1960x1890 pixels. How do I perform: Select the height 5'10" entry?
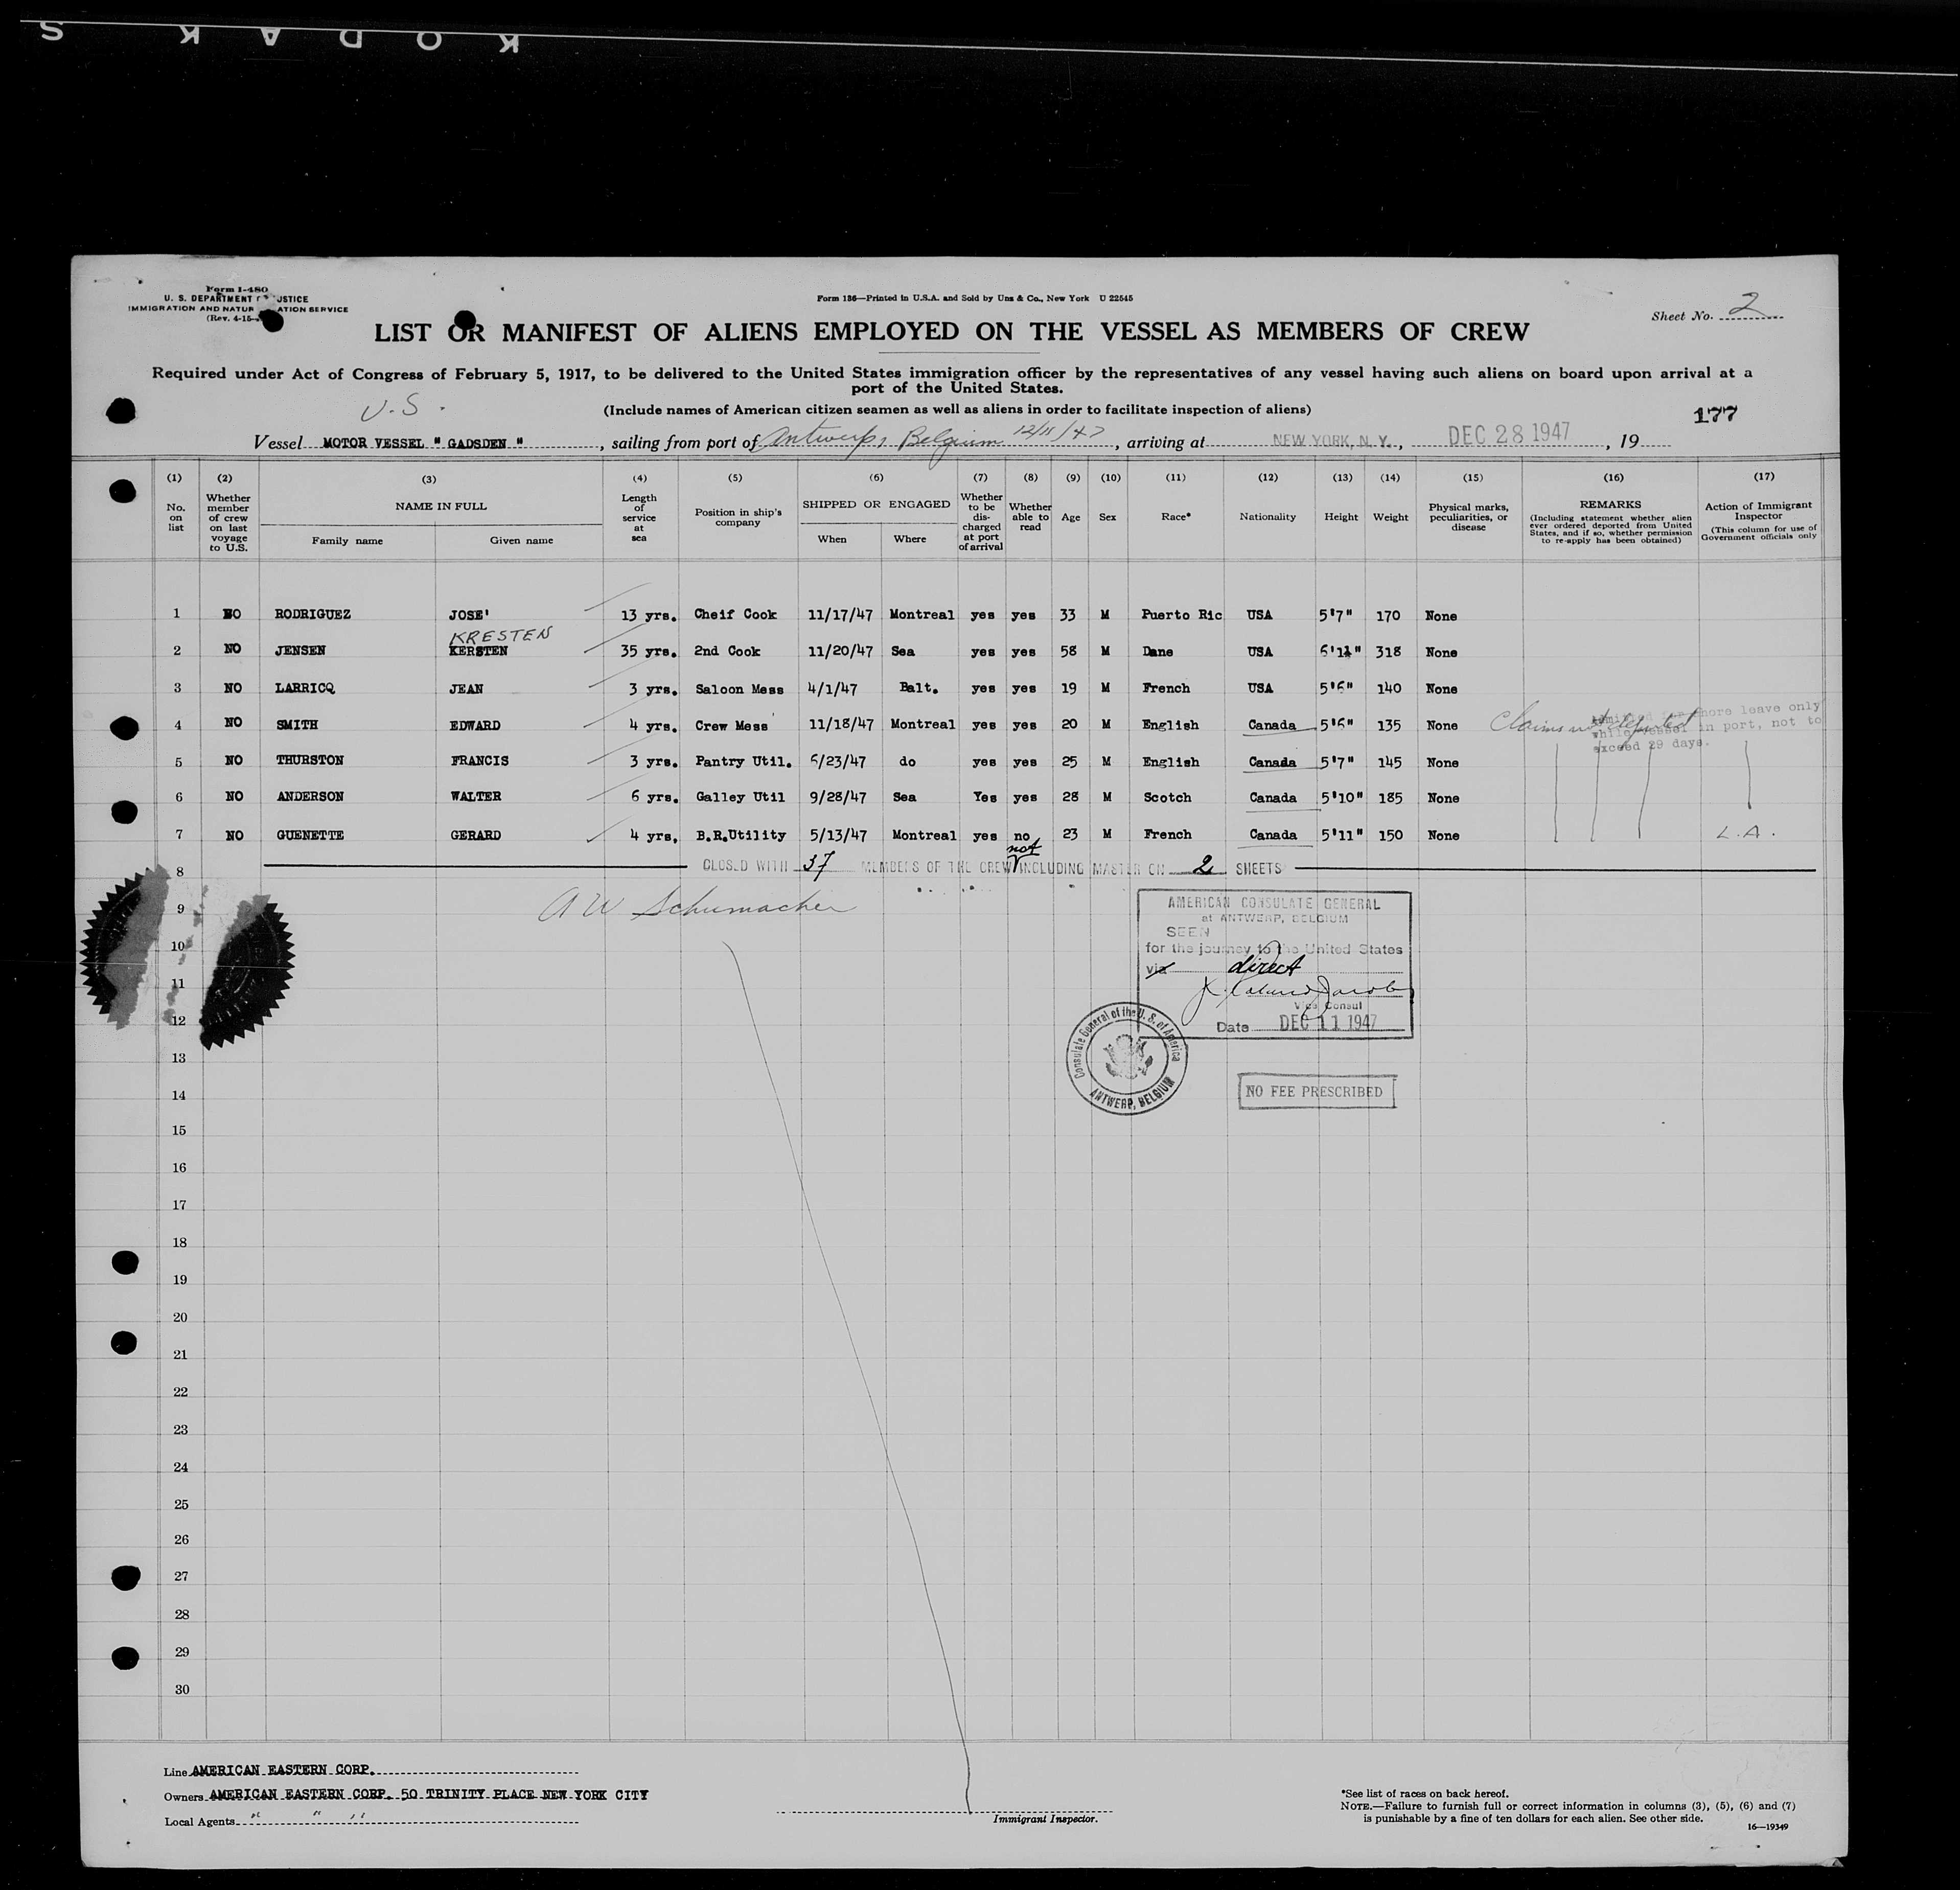pos(1341,798)
